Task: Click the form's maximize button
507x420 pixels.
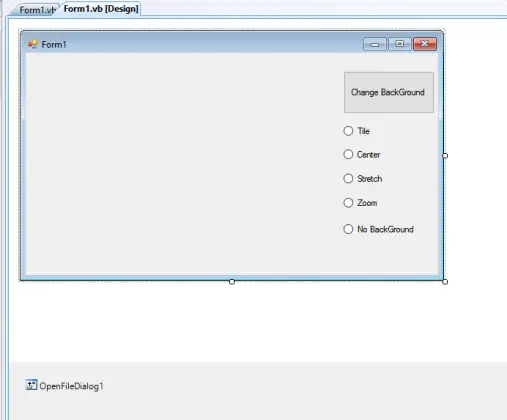Action: click(x=399, y=44)
